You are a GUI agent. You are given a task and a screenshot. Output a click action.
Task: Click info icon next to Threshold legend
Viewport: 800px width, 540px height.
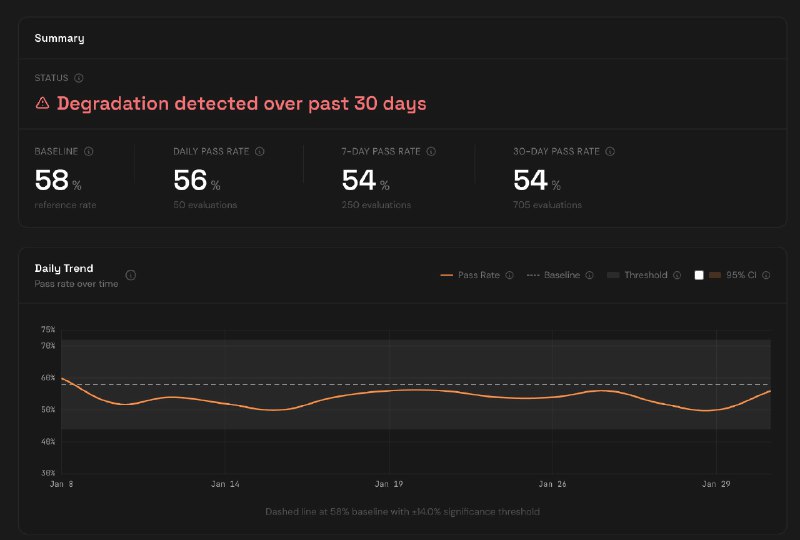coord(677,275)
